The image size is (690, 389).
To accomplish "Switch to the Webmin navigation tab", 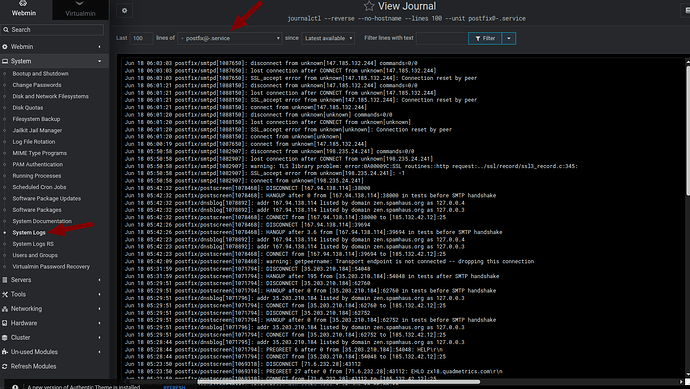I will click(24, 10).
